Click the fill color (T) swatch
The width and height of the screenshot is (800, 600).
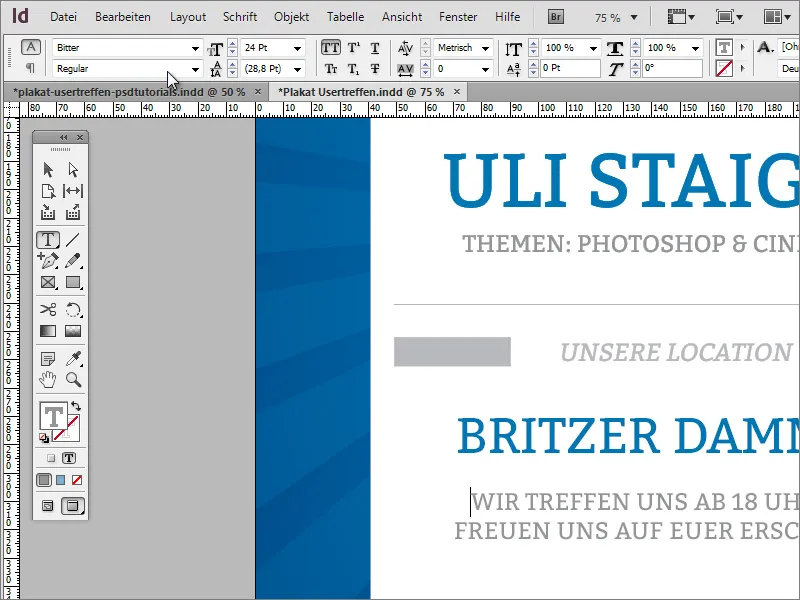pyautogui.click(x=51, y=417)
